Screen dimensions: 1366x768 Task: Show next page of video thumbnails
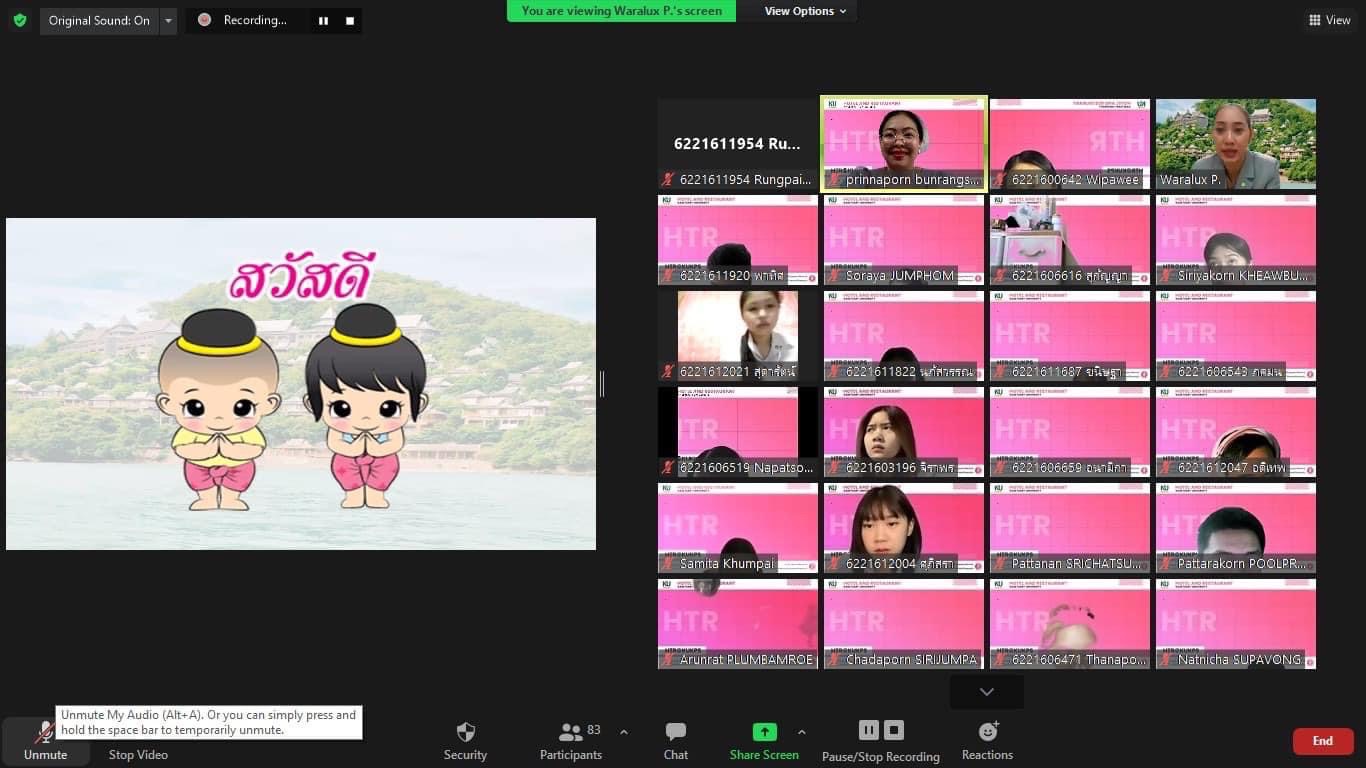(987, 692)
